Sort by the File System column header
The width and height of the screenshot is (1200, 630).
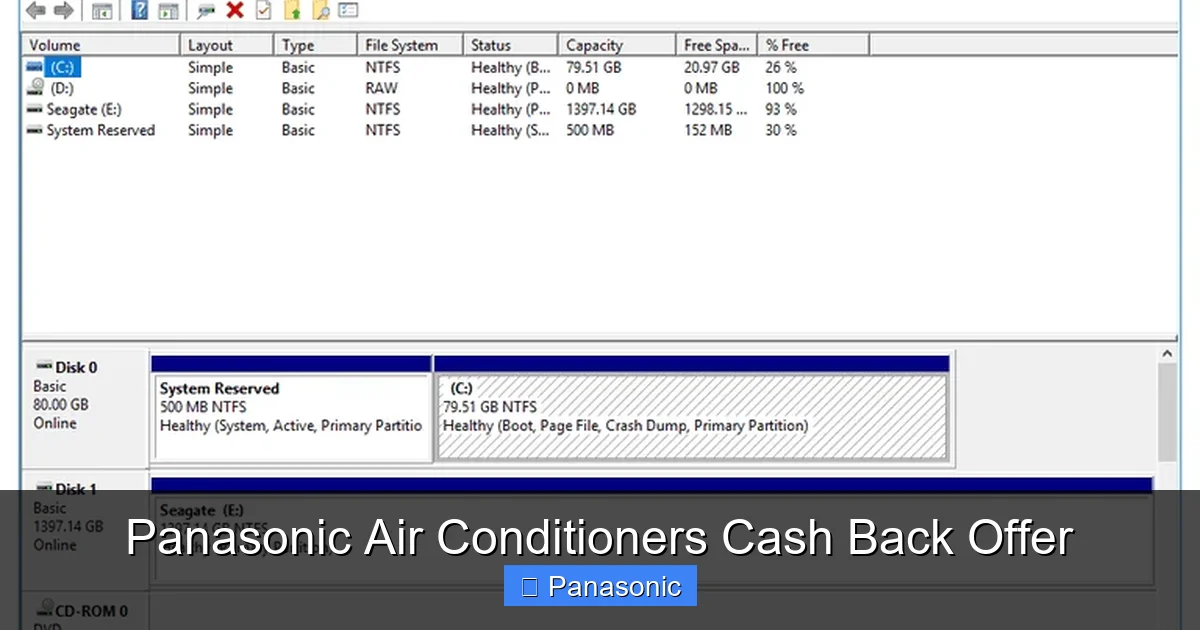pos(410,45)
